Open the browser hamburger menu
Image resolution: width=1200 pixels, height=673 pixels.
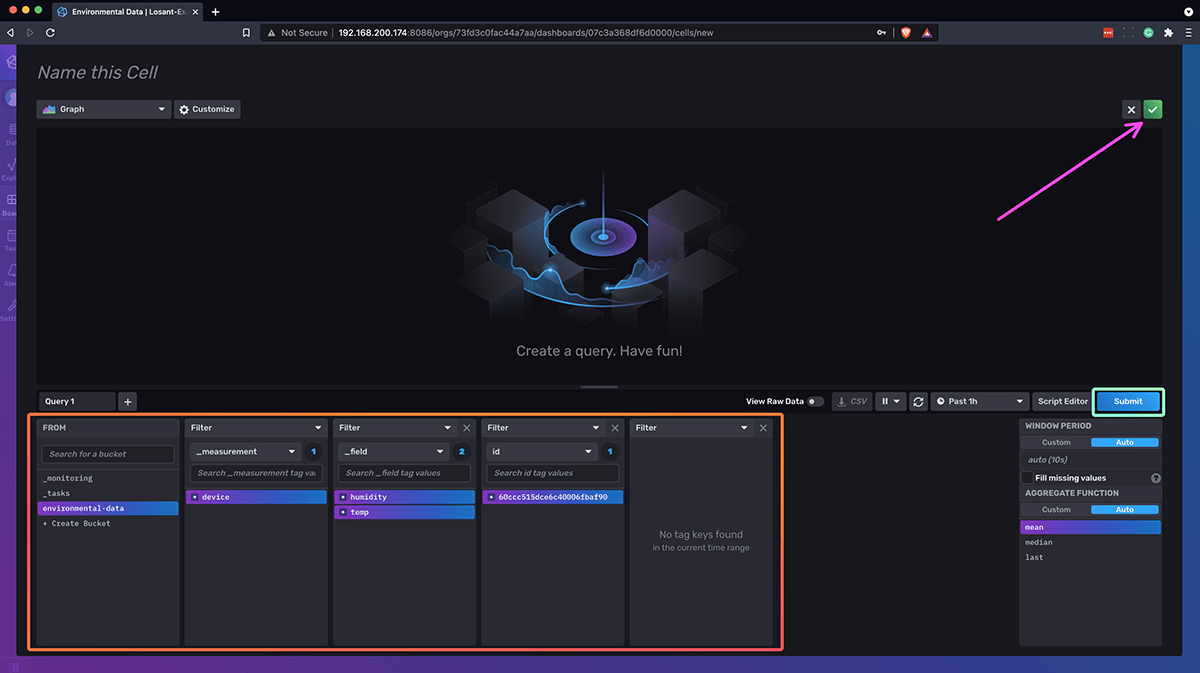point(1188,32)
